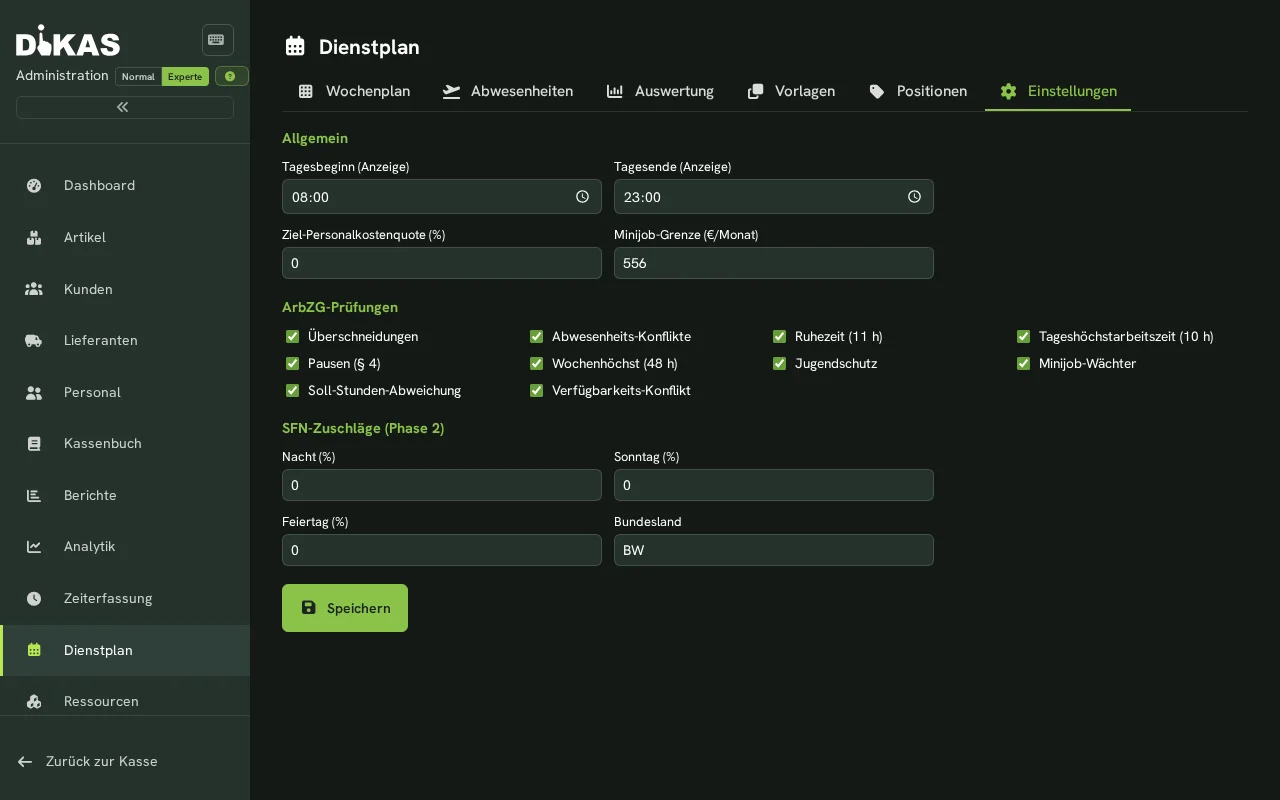Click the Bundesland field showing BW
The image size is (1280, 800).
click(774, 550)
